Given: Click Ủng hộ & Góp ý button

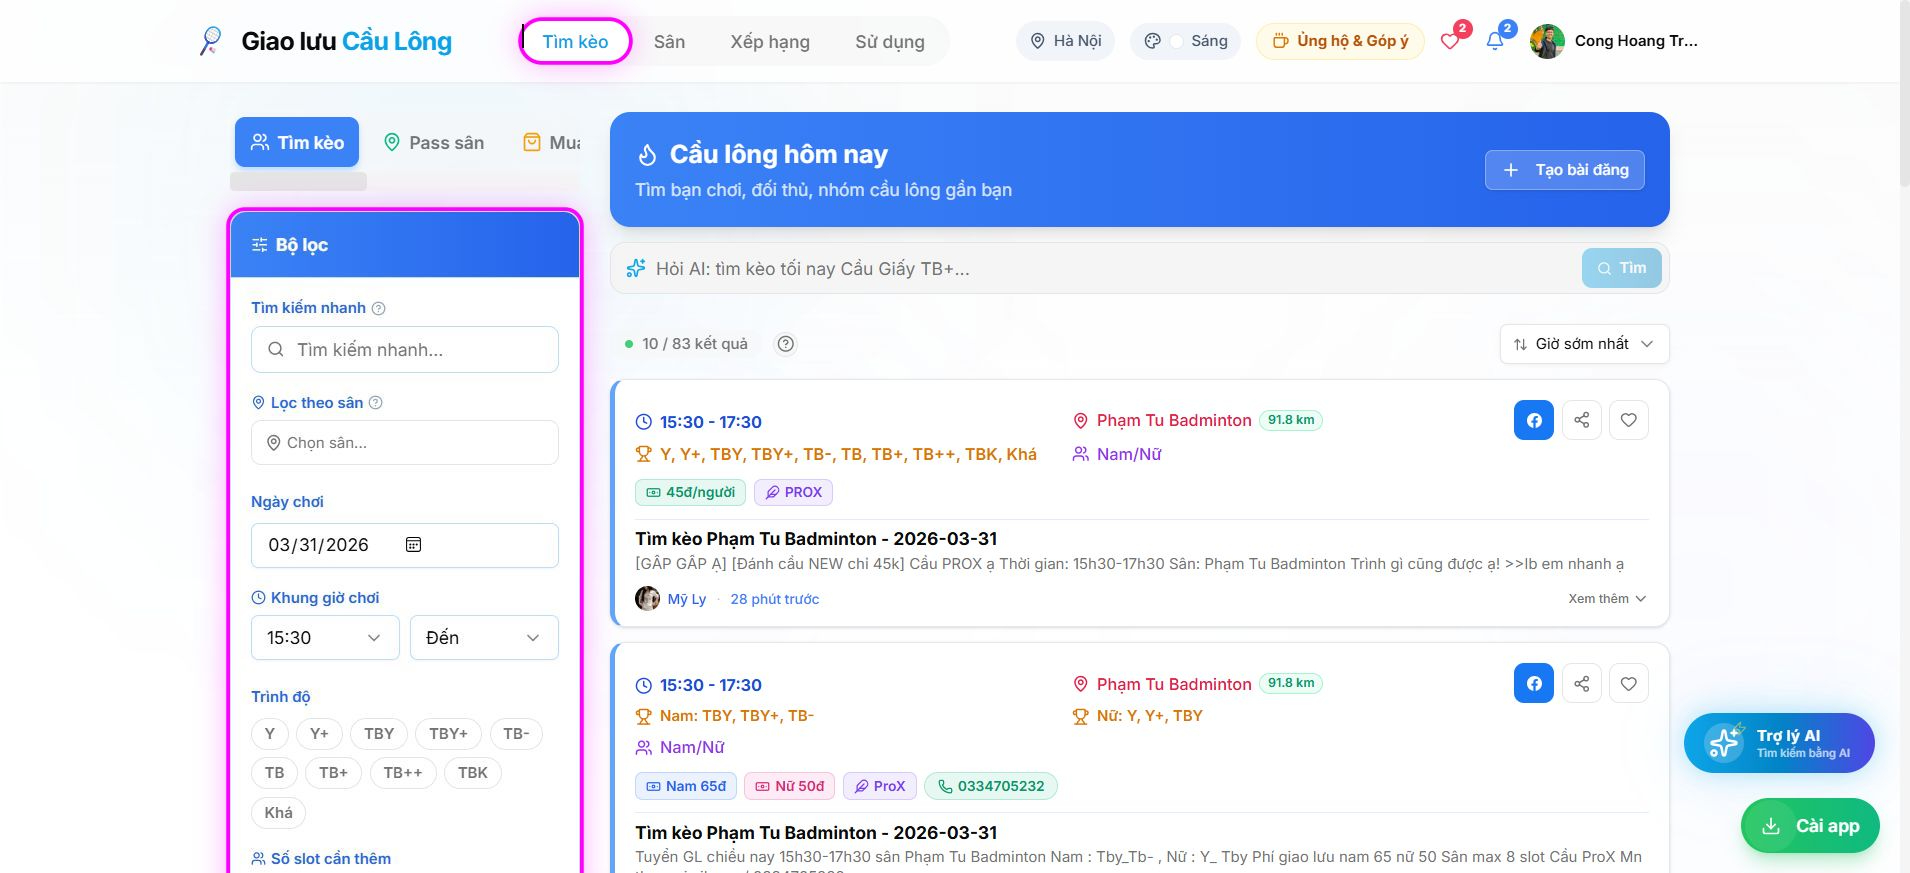Looking at the screenshot, I should (x=1340, y=41).
